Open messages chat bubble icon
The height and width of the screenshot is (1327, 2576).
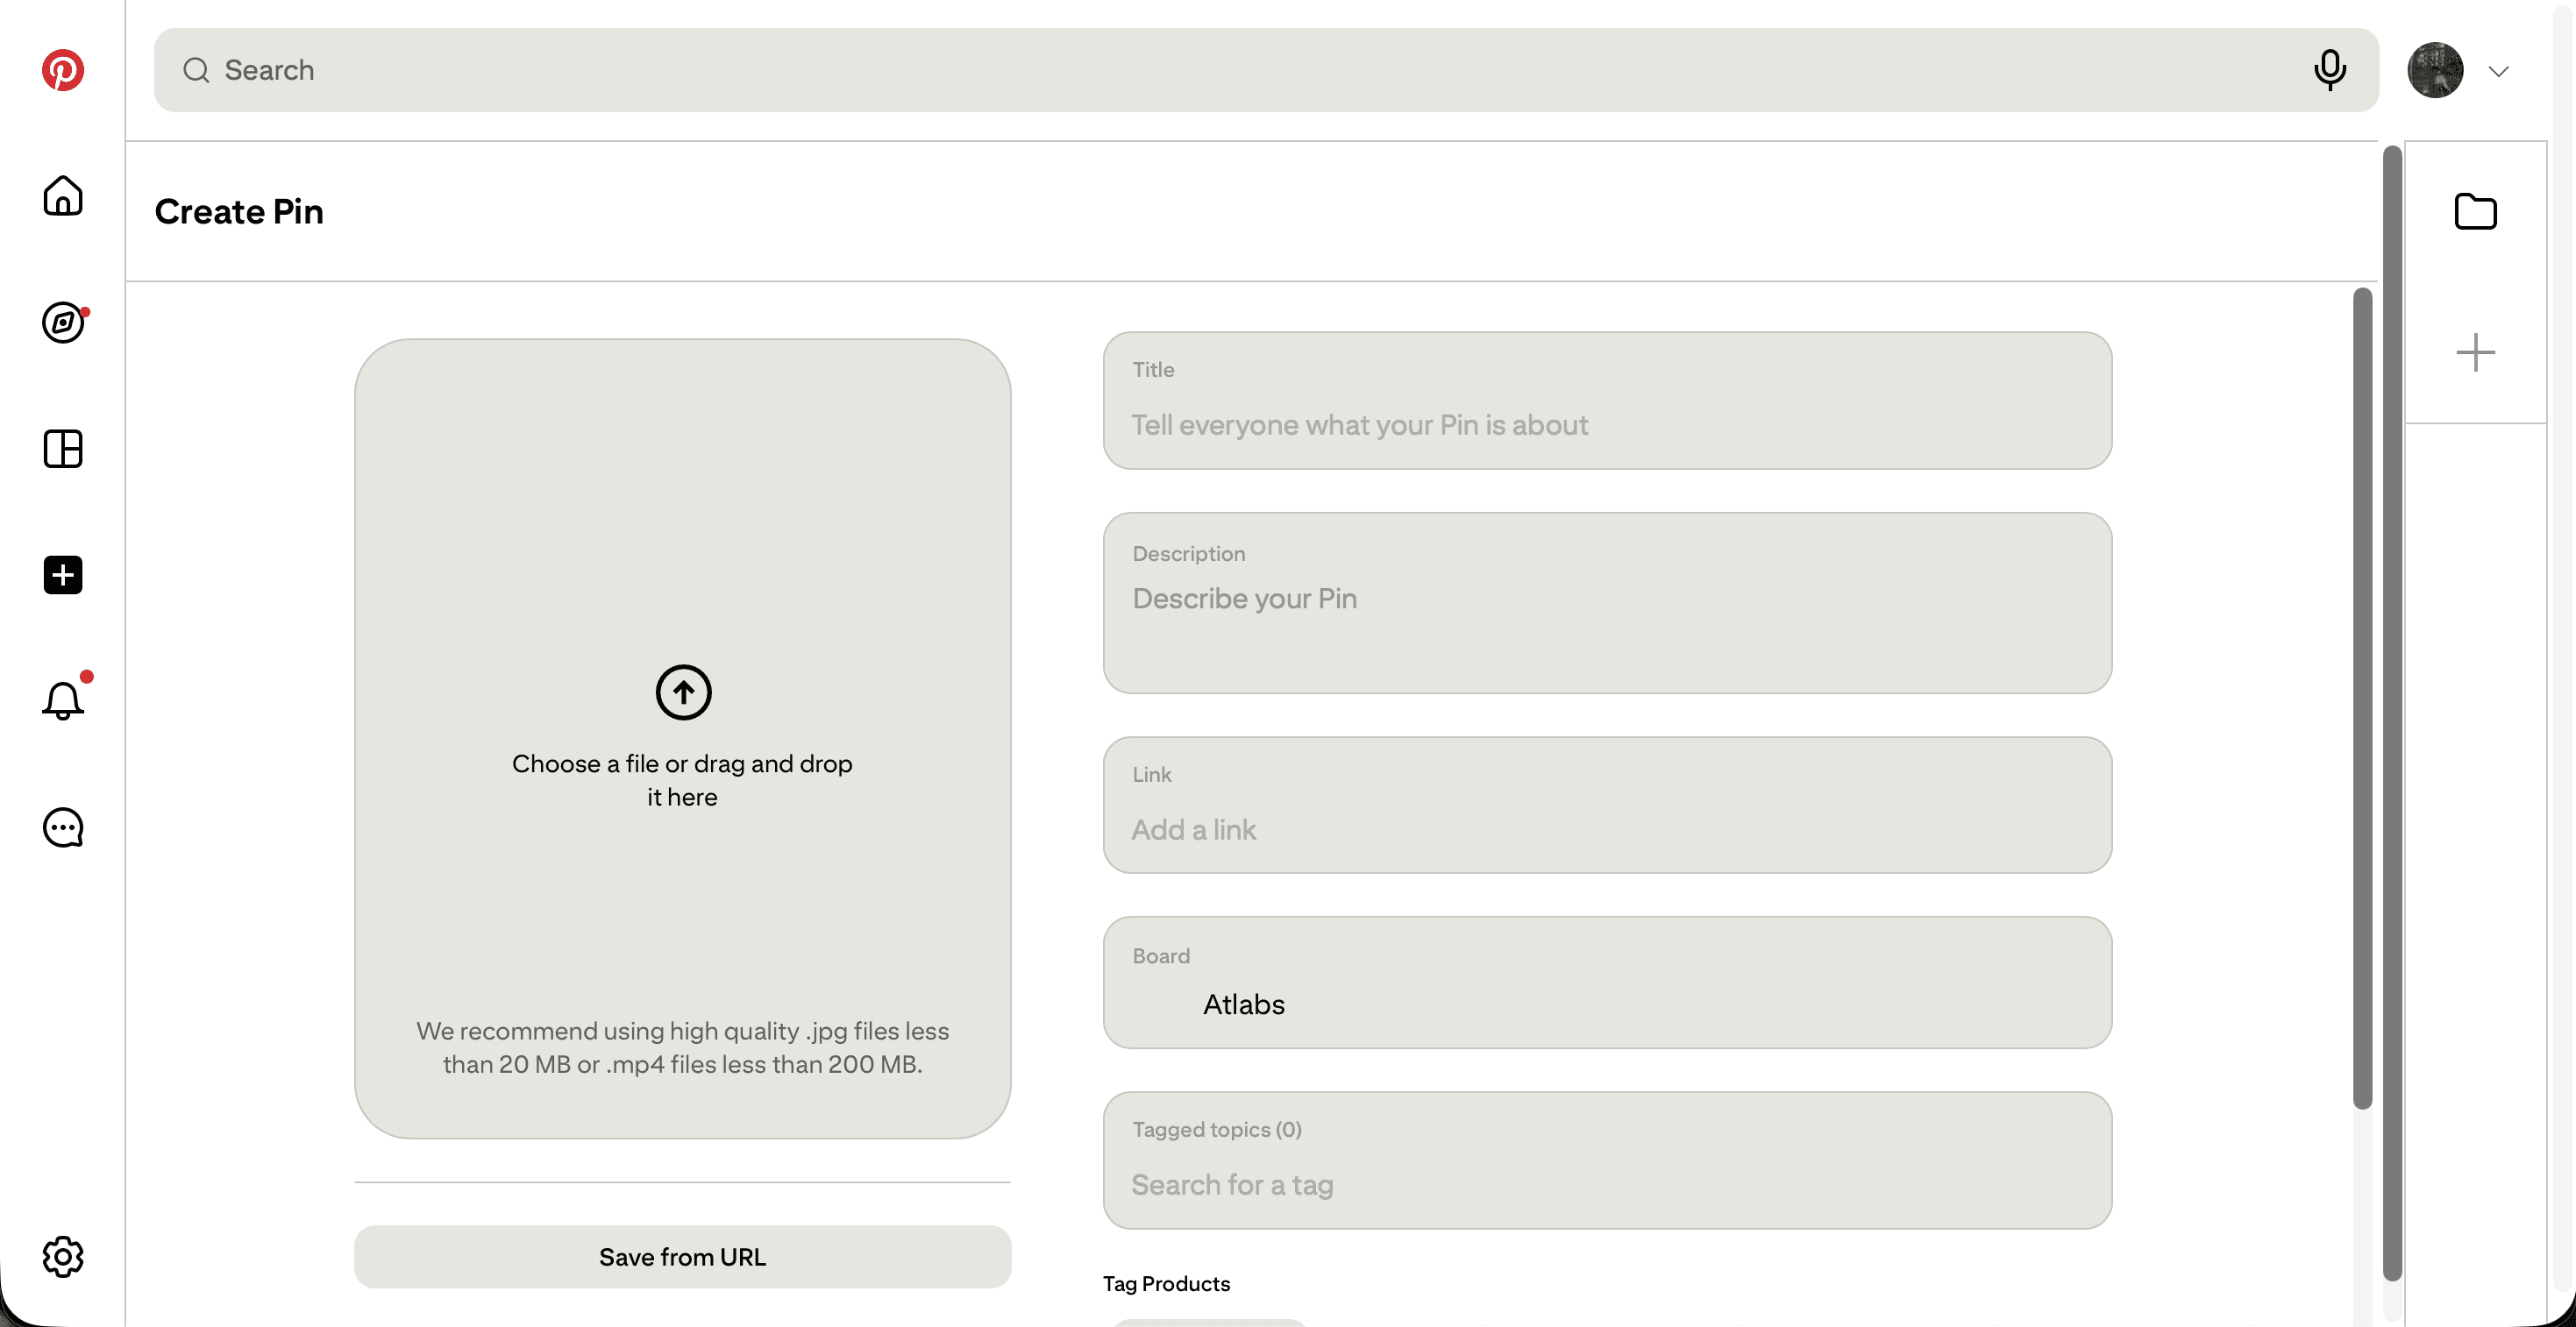62,828
